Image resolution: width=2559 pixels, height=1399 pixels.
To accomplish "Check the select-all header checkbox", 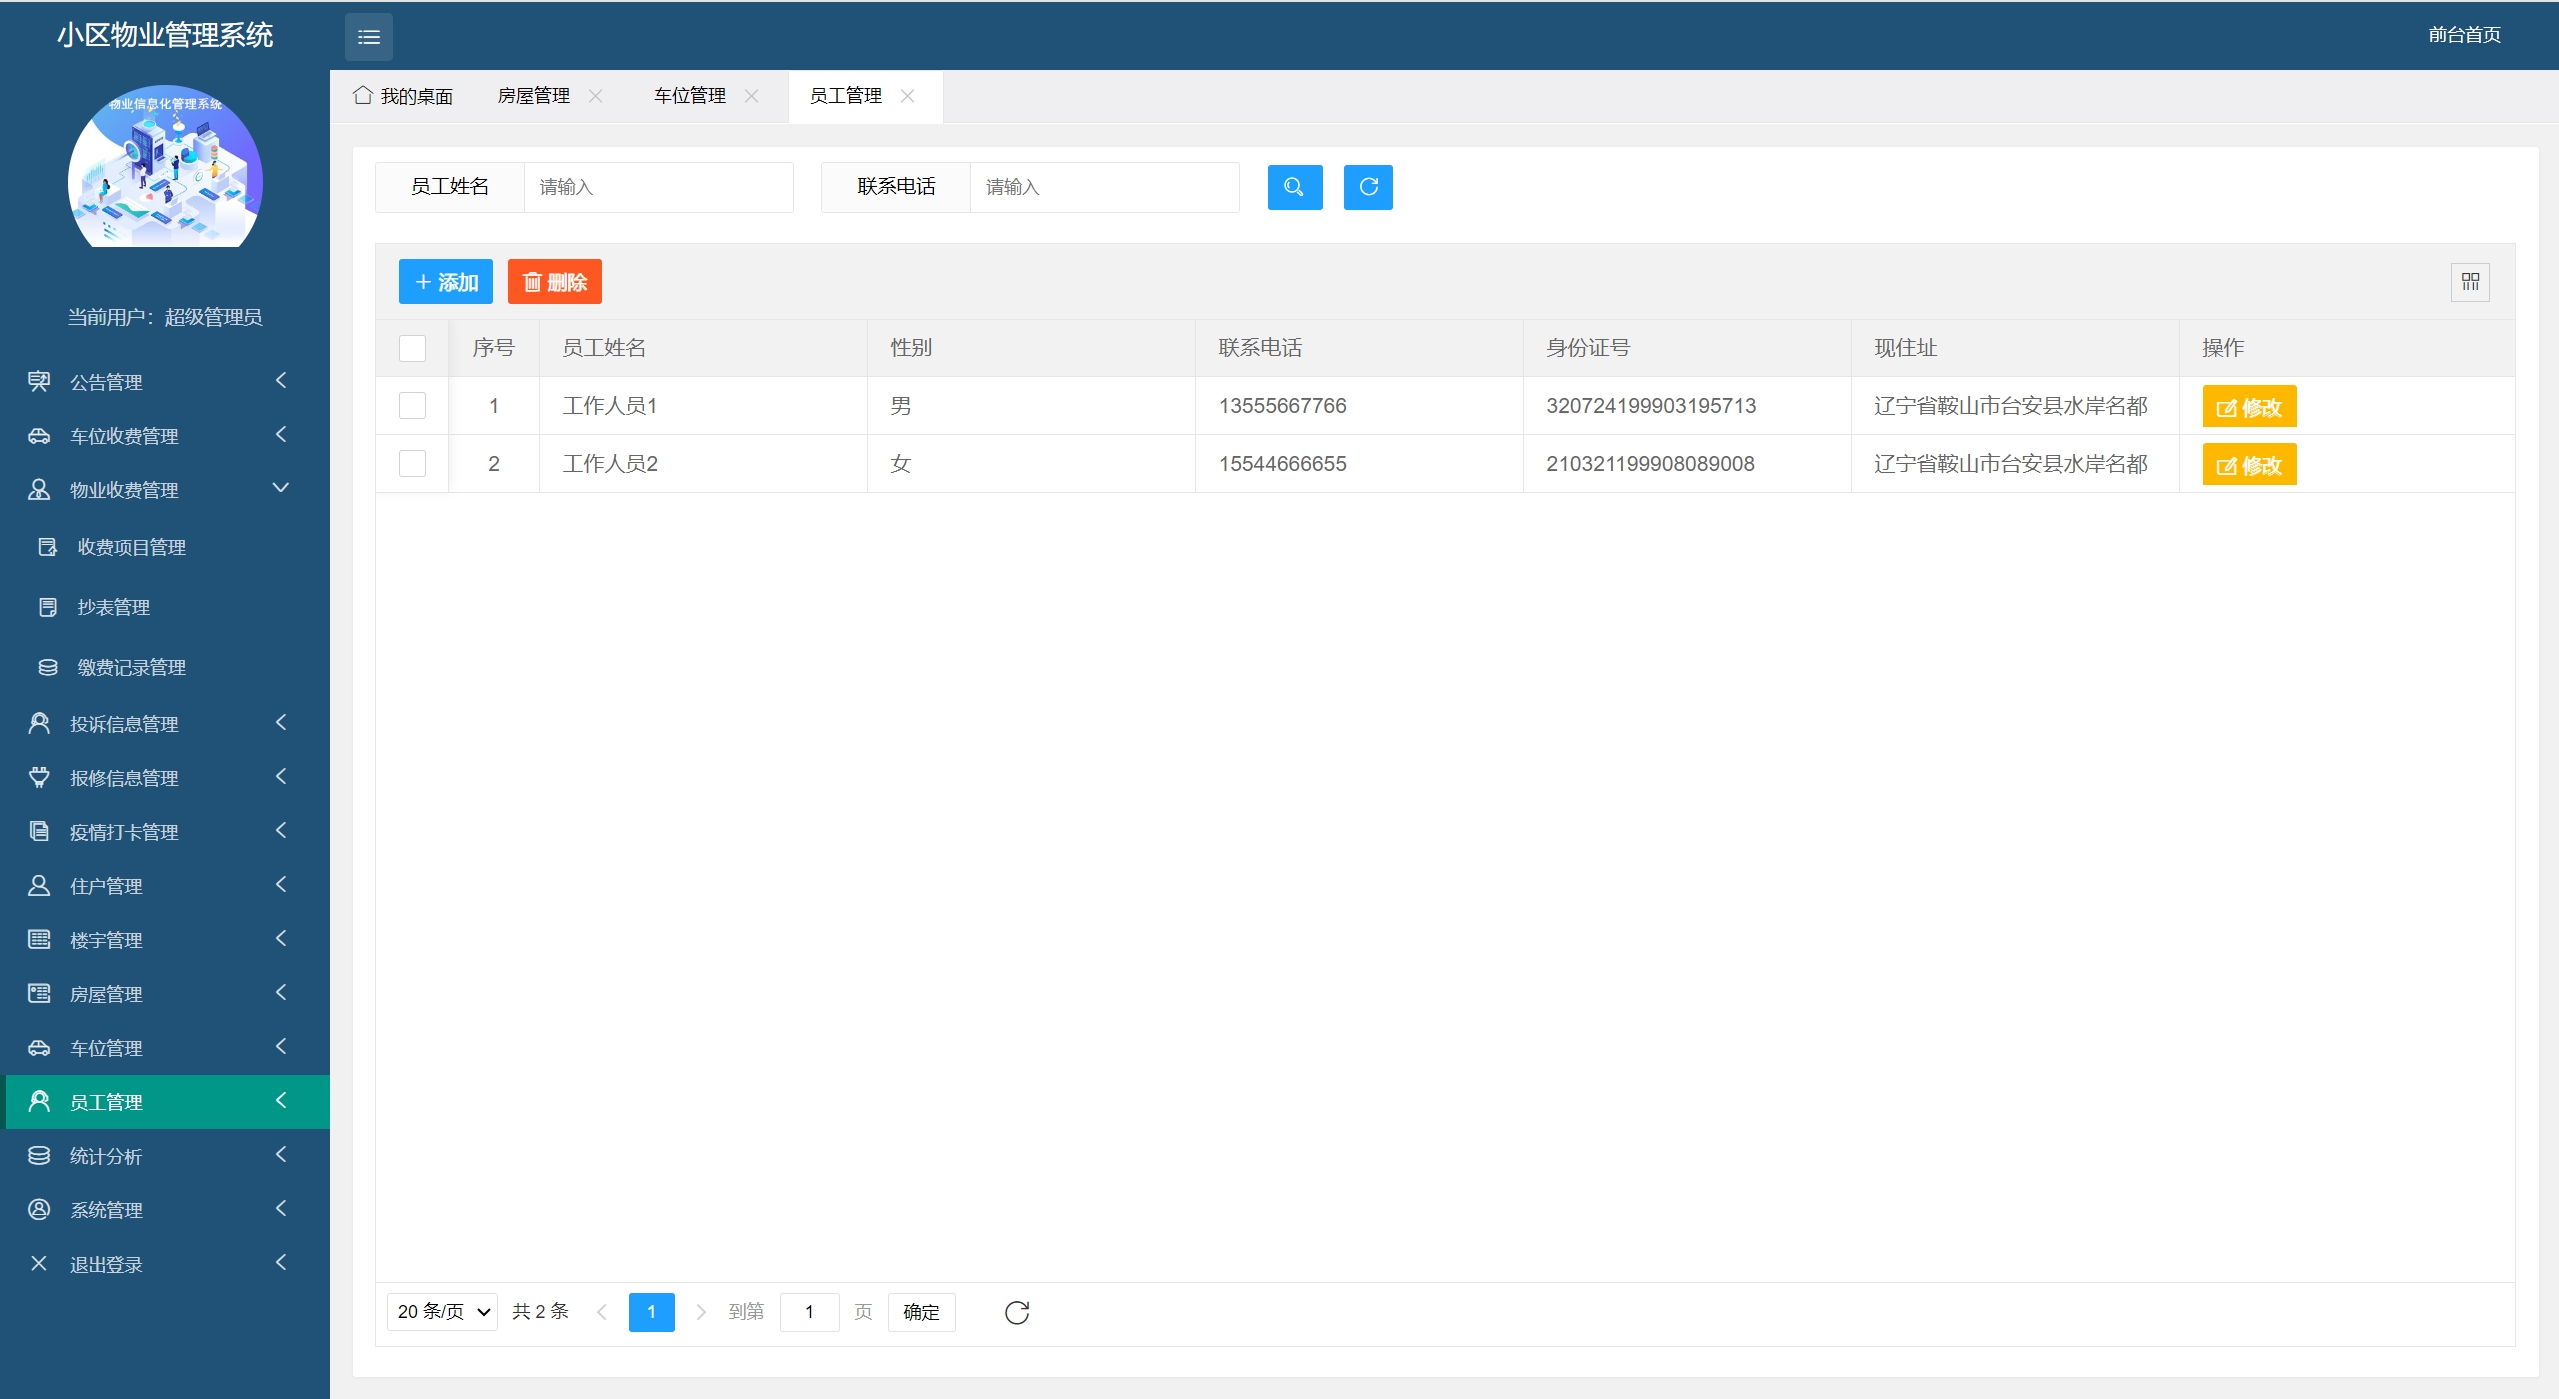I will (x=412, y=348).
